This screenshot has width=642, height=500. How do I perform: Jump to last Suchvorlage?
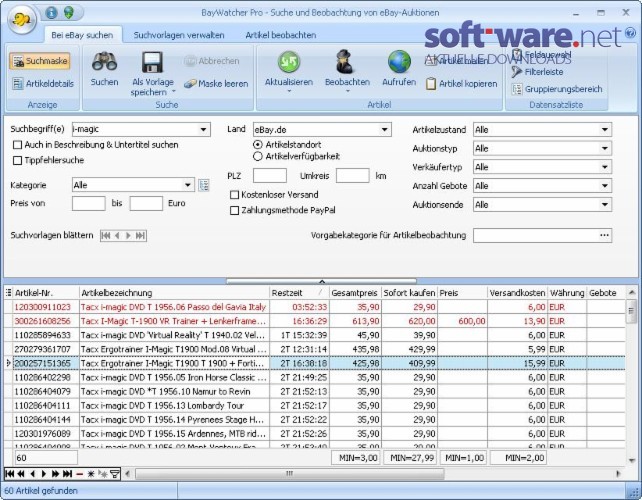point(140,235)
